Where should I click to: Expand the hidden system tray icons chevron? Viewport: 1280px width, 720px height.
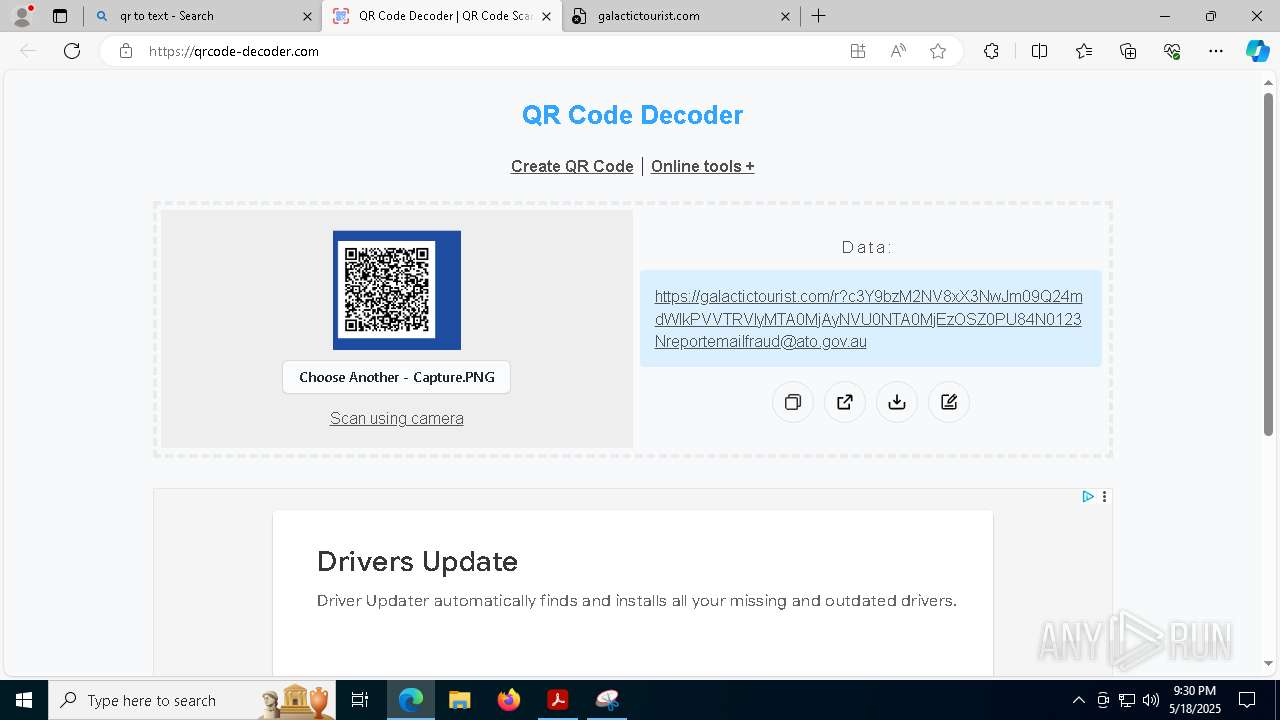click(x=1078, y=700)
